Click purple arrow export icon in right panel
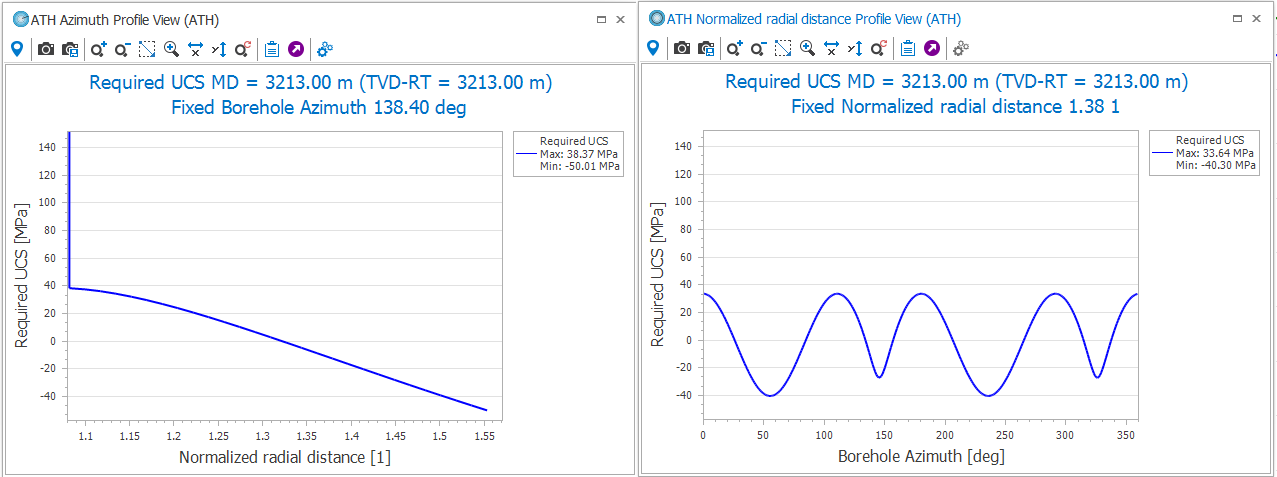The image size is (1277, 477). point(932,48)
